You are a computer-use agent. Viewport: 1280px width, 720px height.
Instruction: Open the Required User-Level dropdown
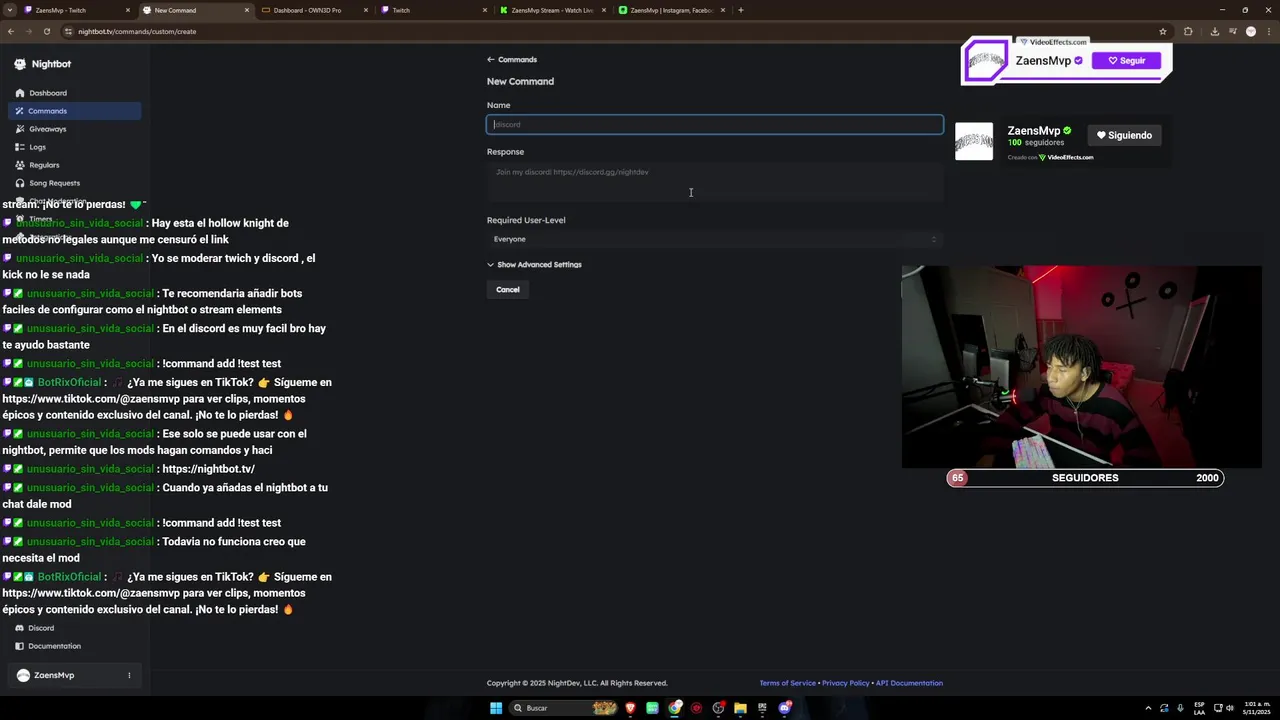click(715, 239)
